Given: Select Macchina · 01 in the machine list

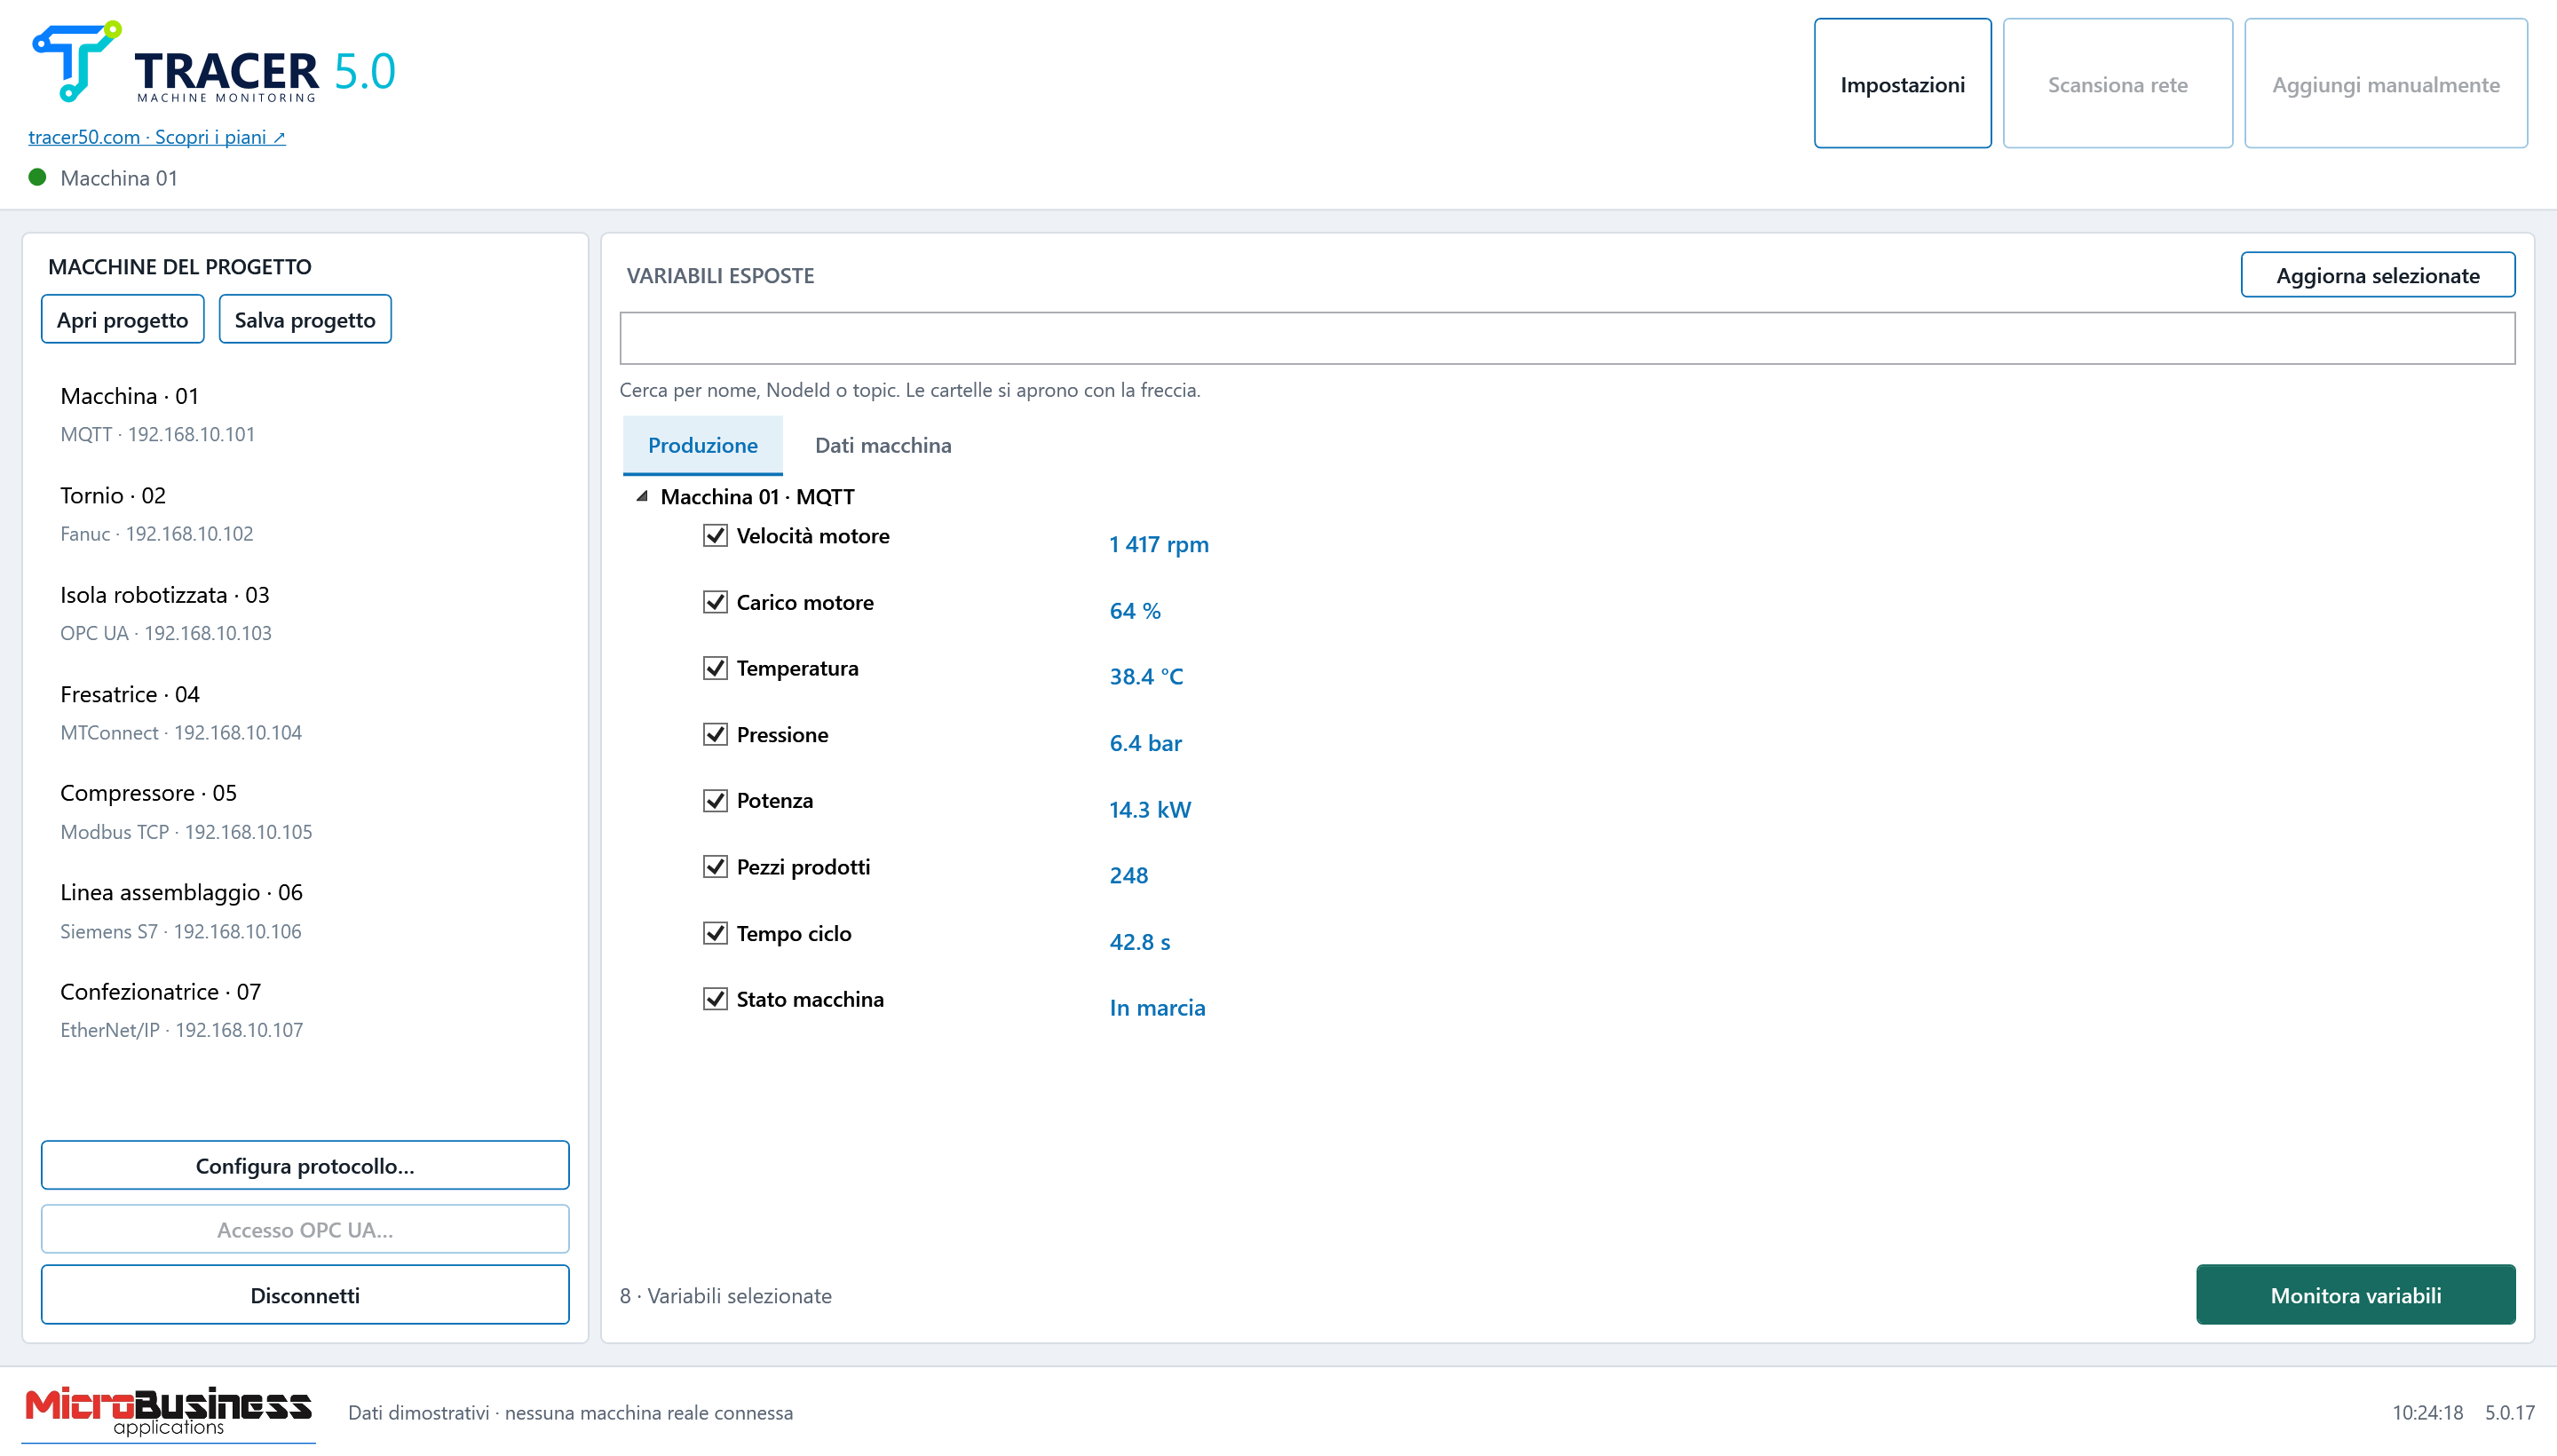Looking at the screenshot, I should click(305, 414).
